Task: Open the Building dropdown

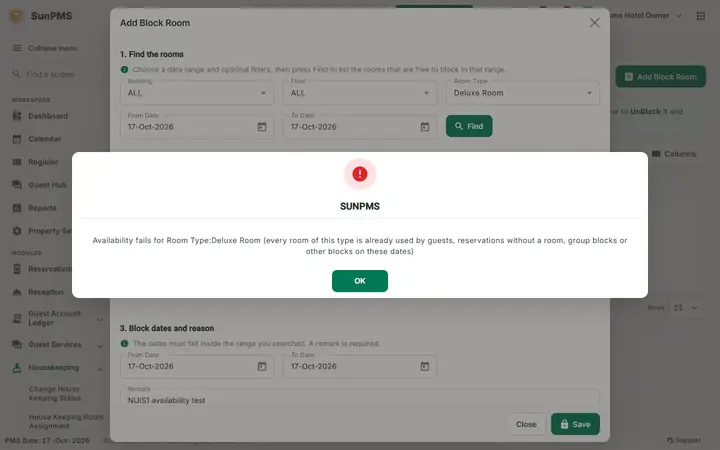Action: (197, 93)
